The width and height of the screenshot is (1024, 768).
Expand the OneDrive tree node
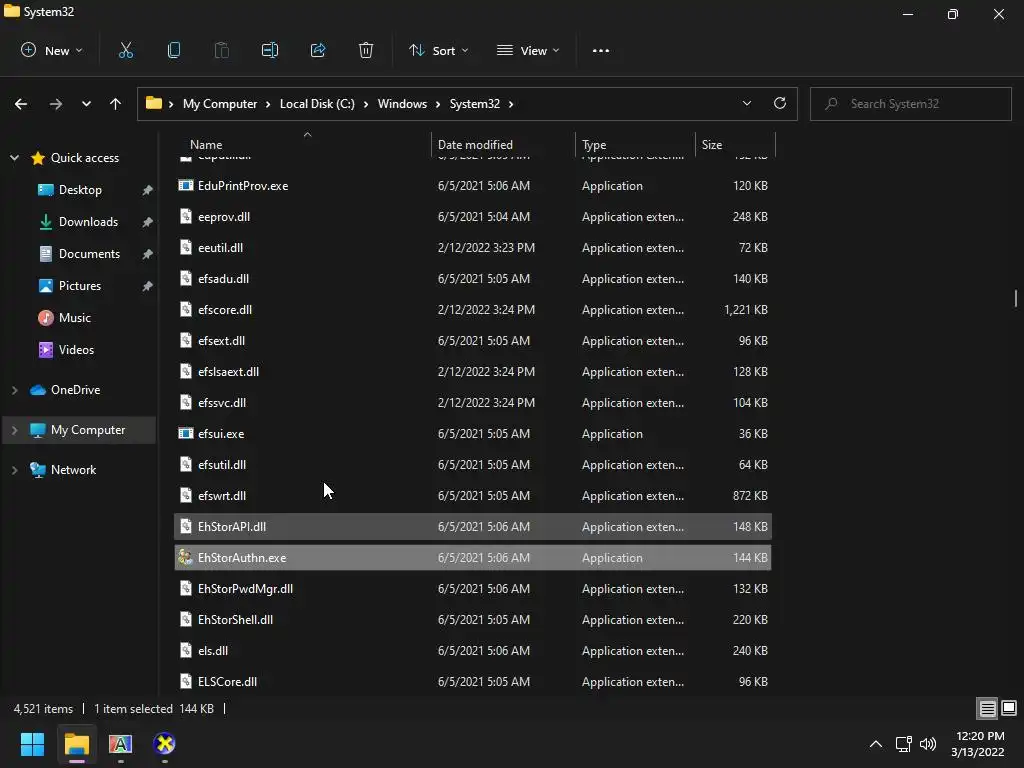tap(14, 390)
